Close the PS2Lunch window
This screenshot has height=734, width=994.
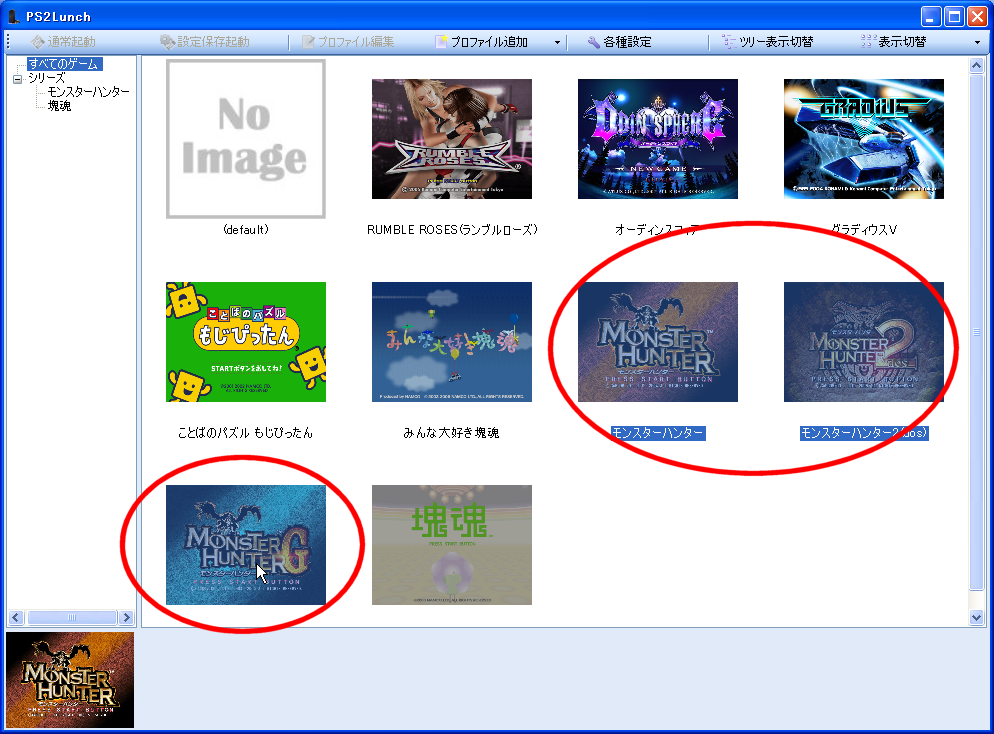point(977,16)
